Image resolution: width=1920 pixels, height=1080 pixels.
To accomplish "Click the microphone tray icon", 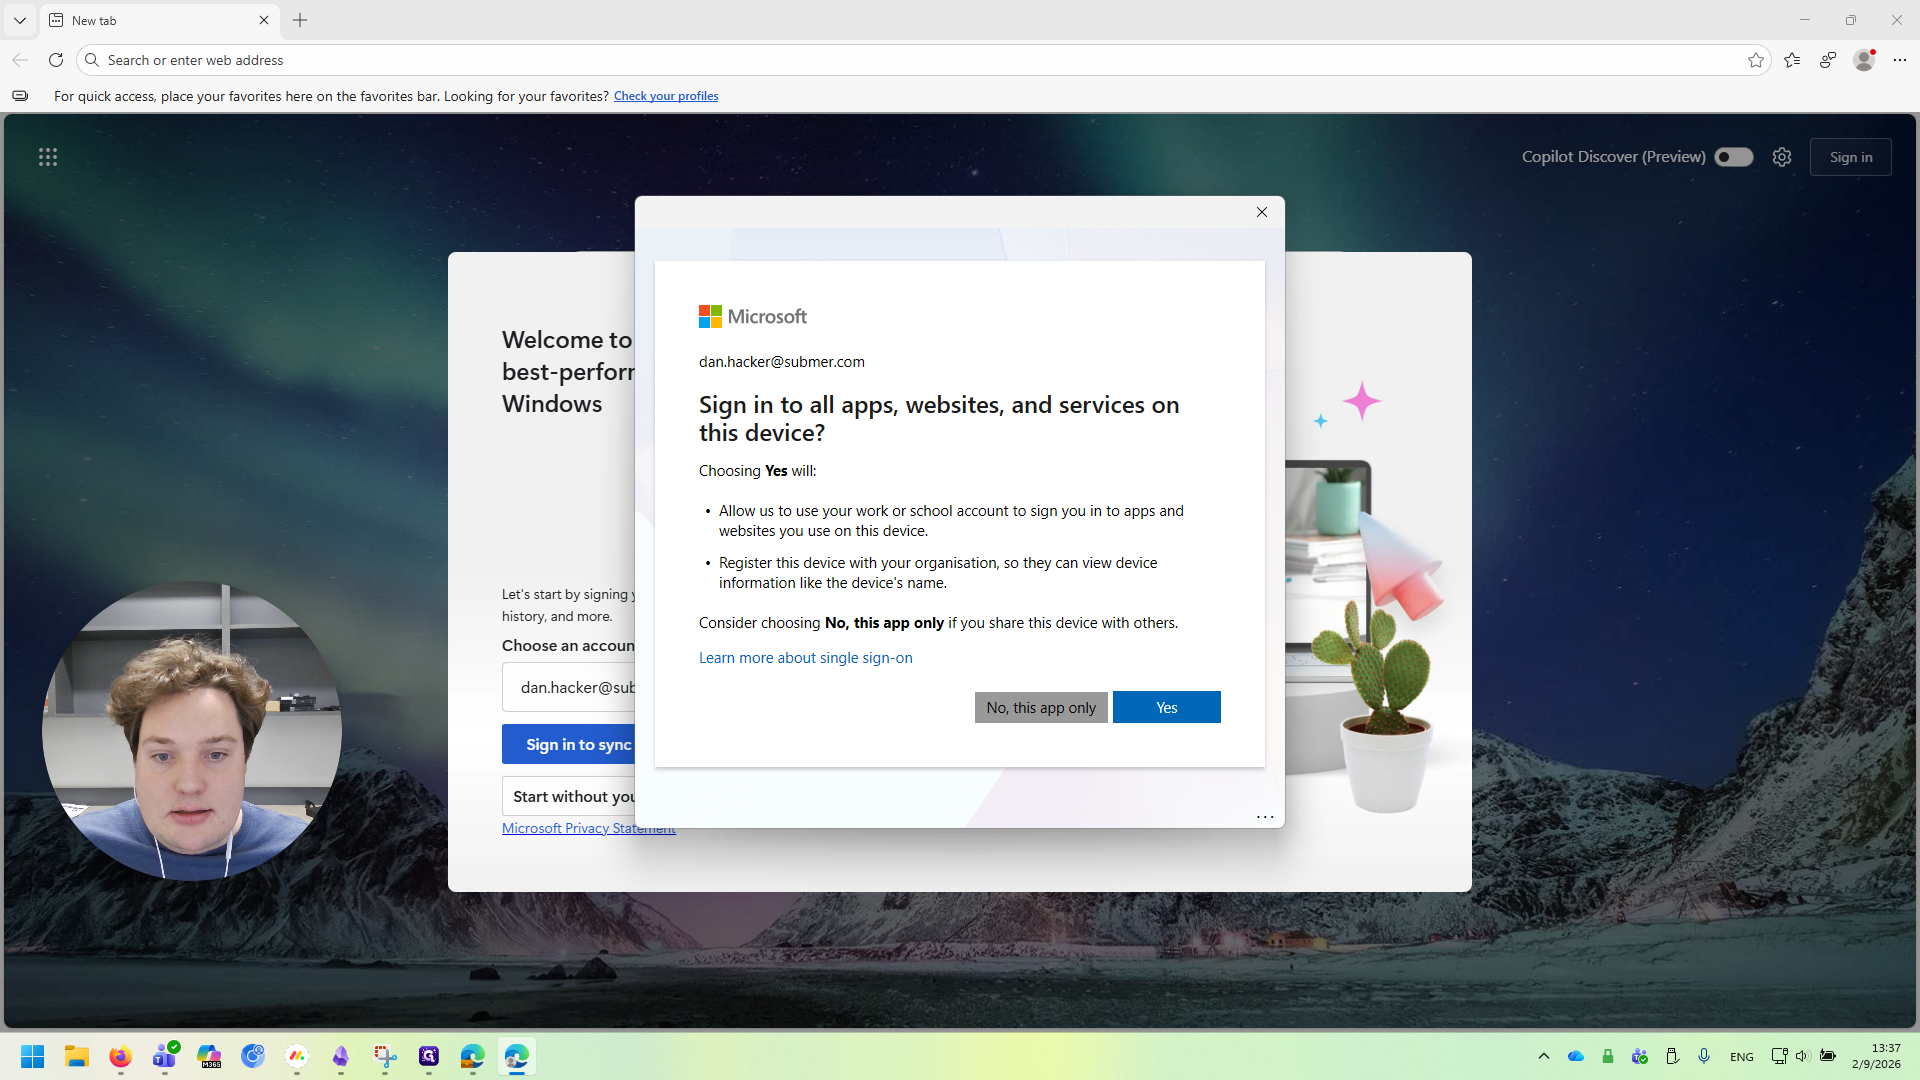I will pos(1704,1056).
